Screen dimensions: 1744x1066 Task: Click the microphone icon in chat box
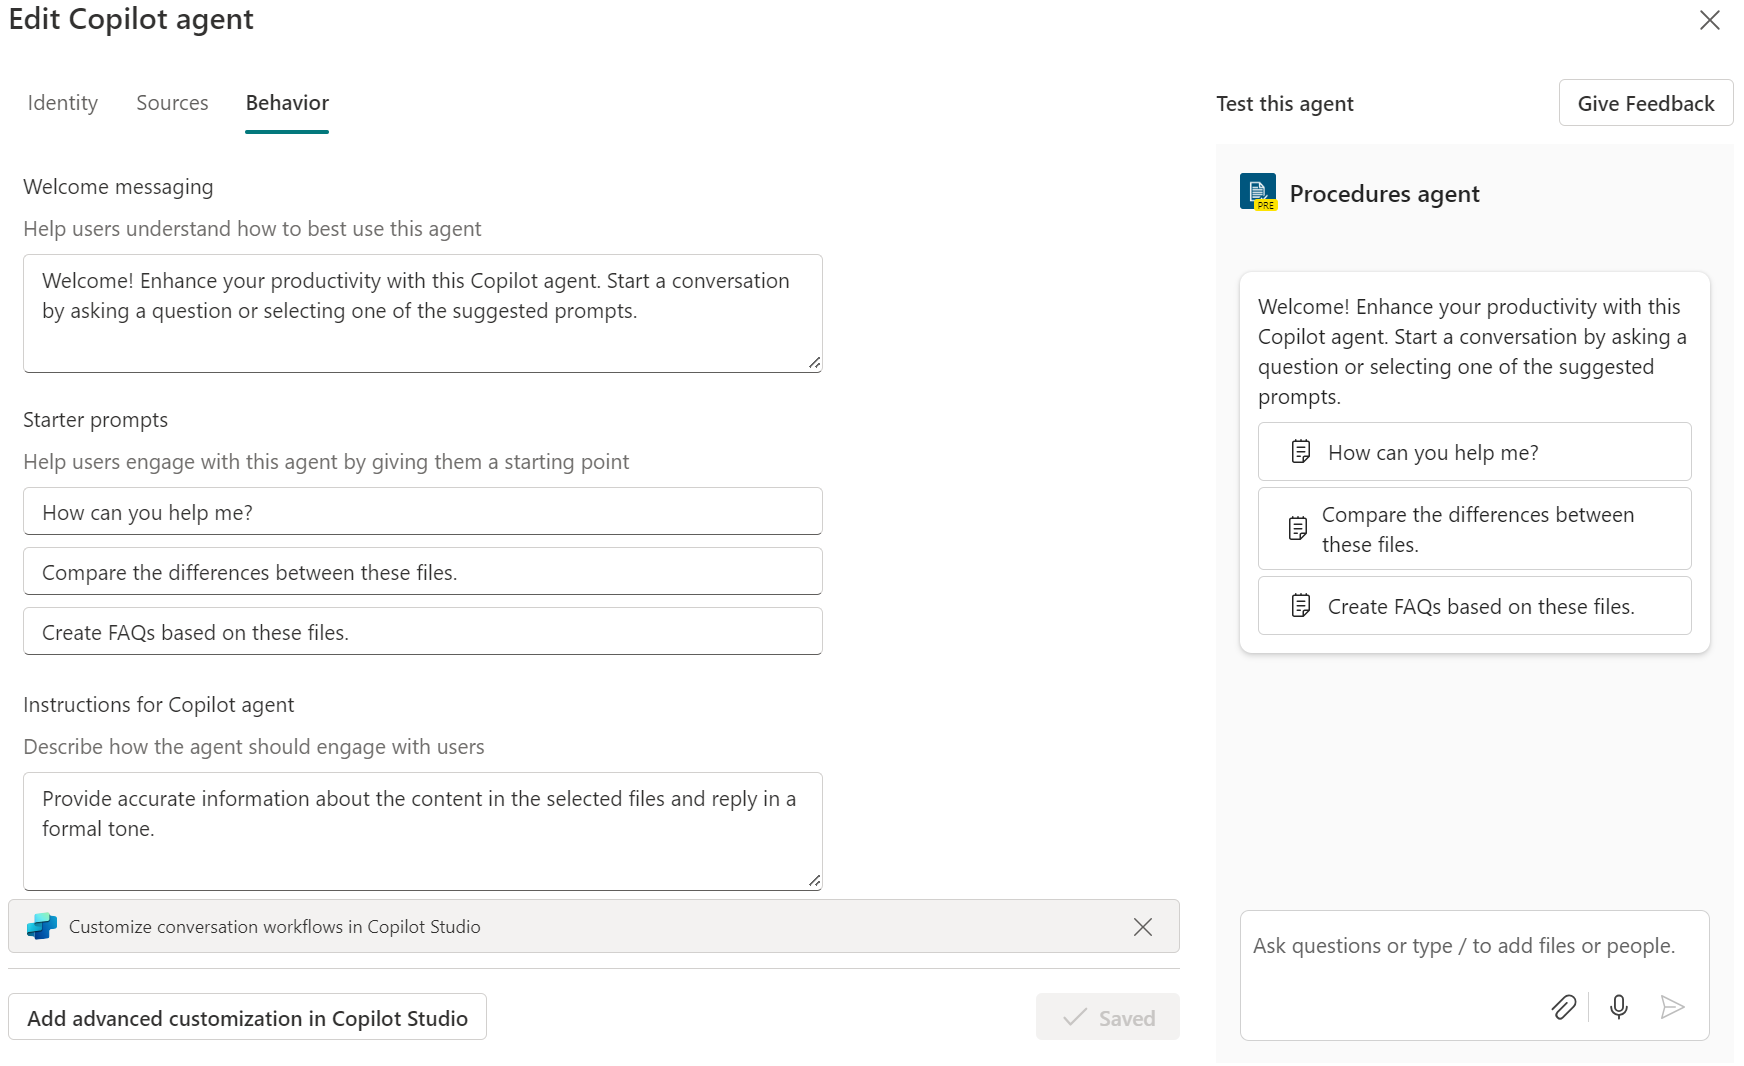click(x=1618, y=1007)
